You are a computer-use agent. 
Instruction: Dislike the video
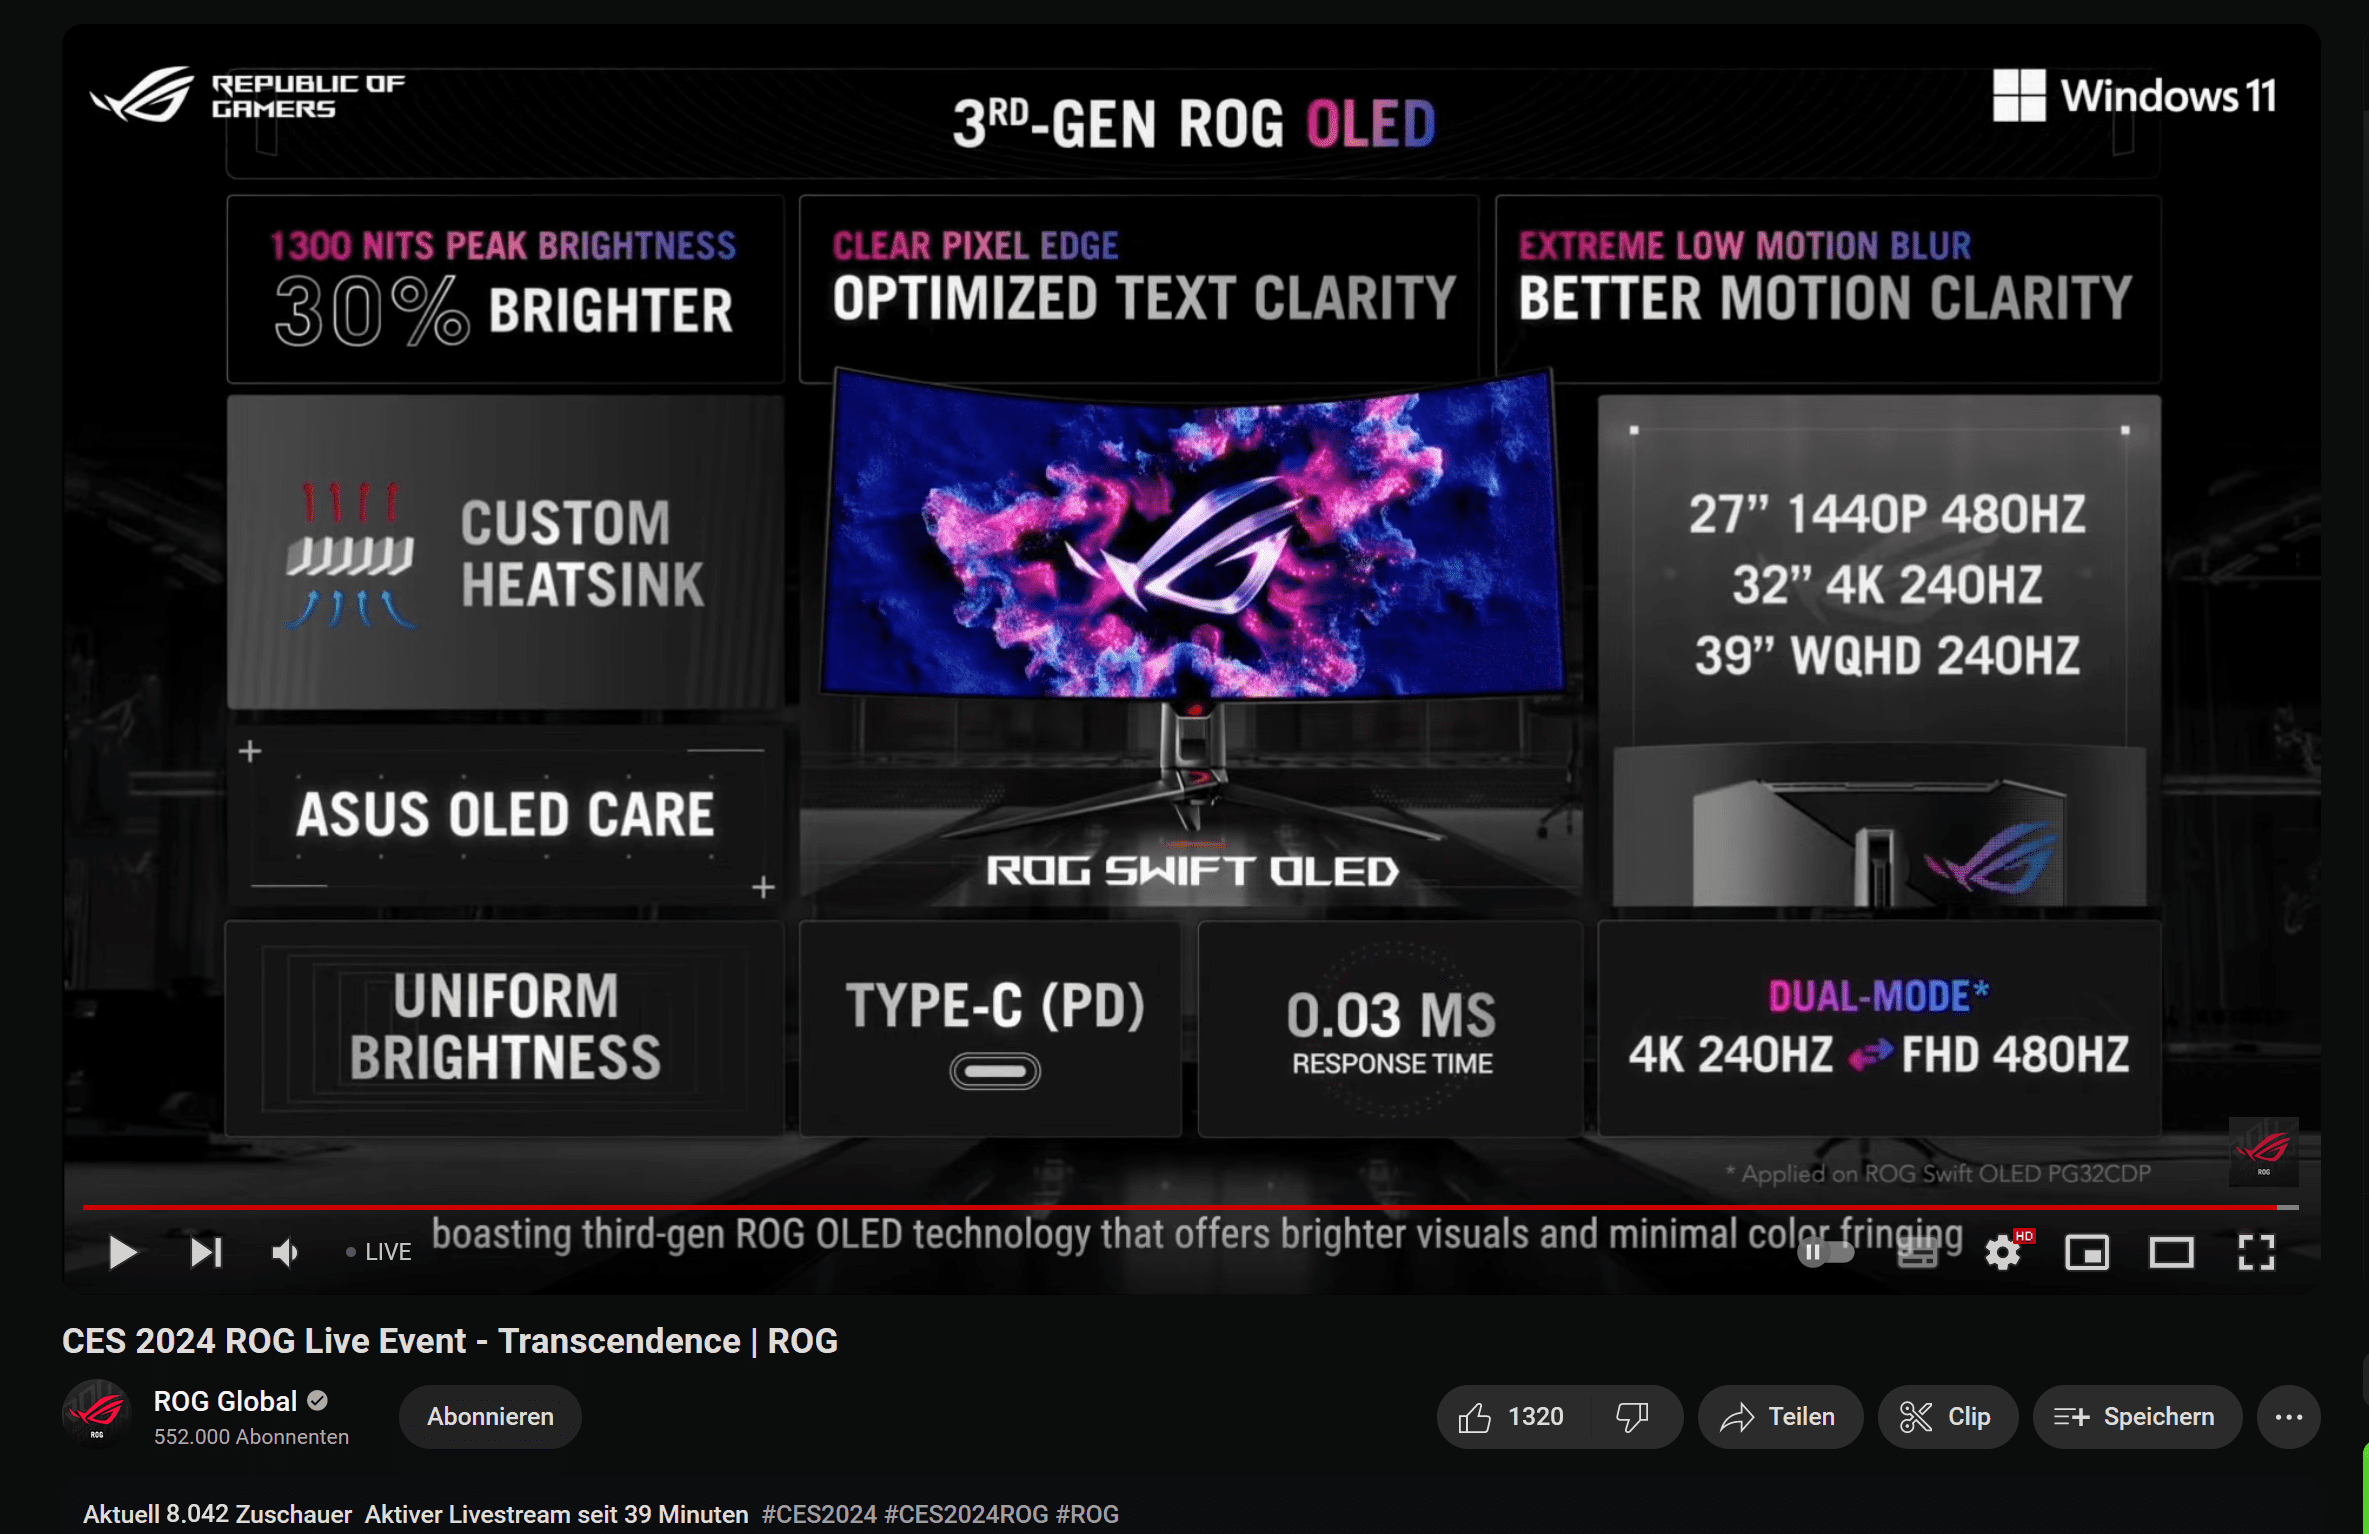(1633, 1416)
